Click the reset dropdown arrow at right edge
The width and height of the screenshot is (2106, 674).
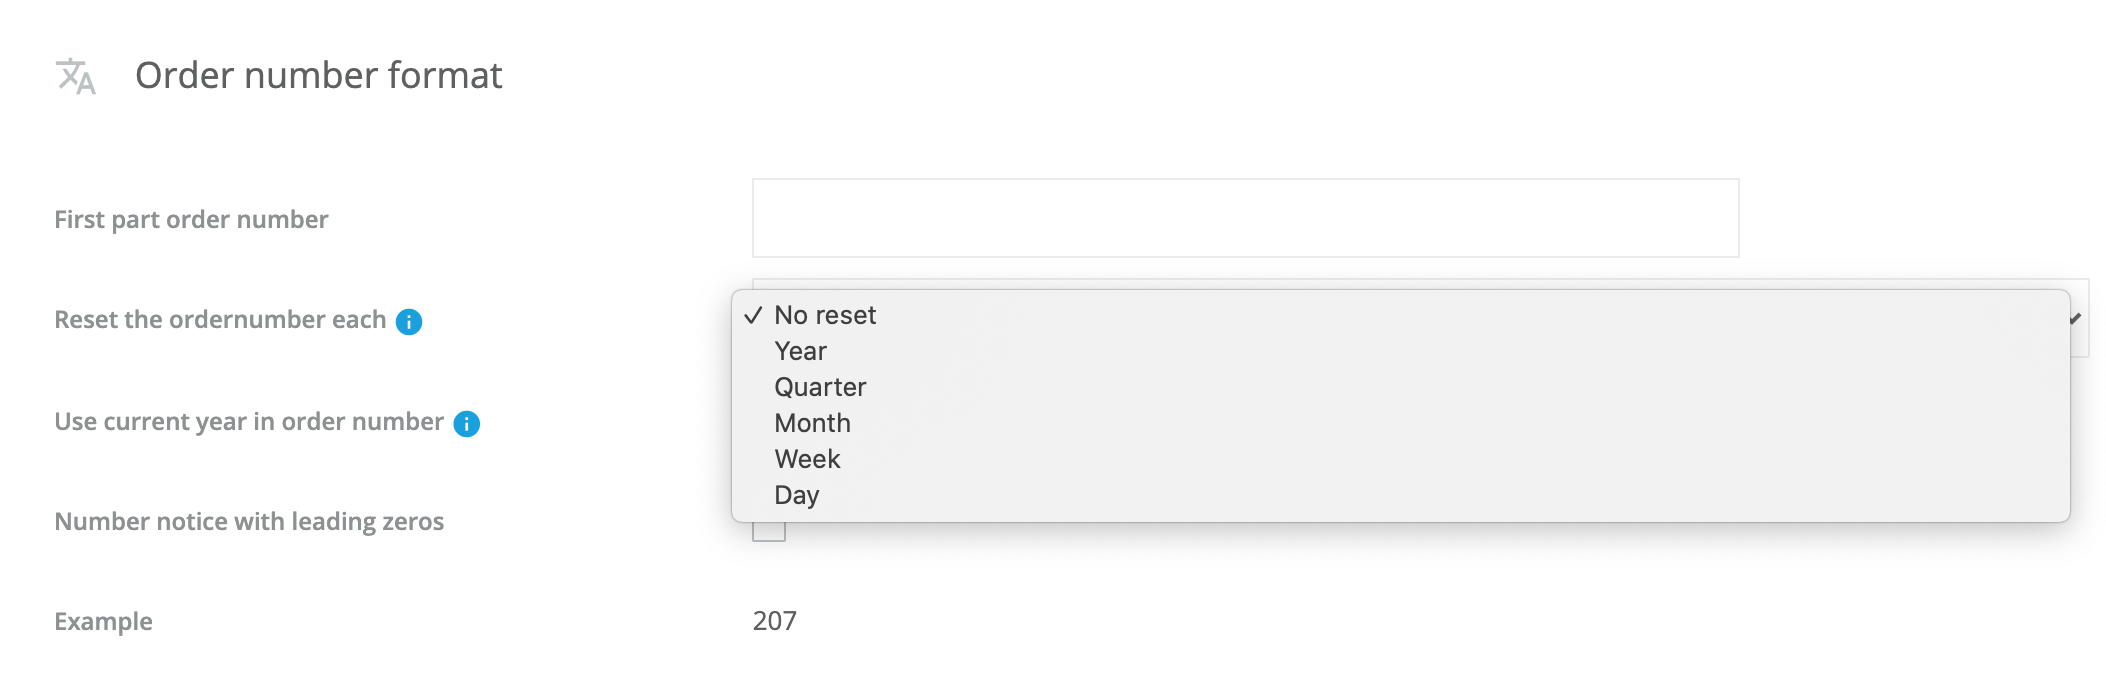click(x=2077, y=319)
